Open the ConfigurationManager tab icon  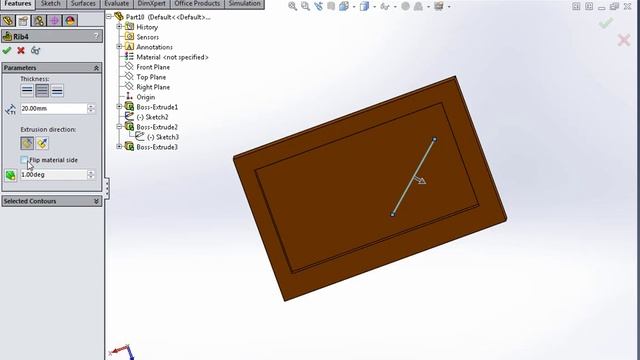[39, 20]
